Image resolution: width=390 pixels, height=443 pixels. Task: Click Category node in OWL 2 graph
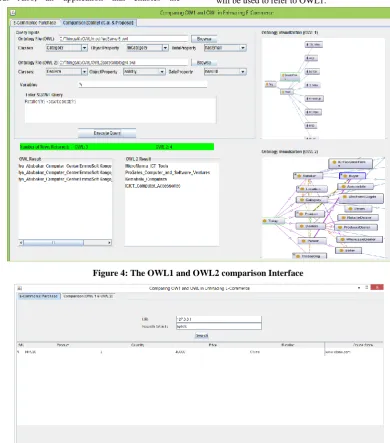click(312, 200)
